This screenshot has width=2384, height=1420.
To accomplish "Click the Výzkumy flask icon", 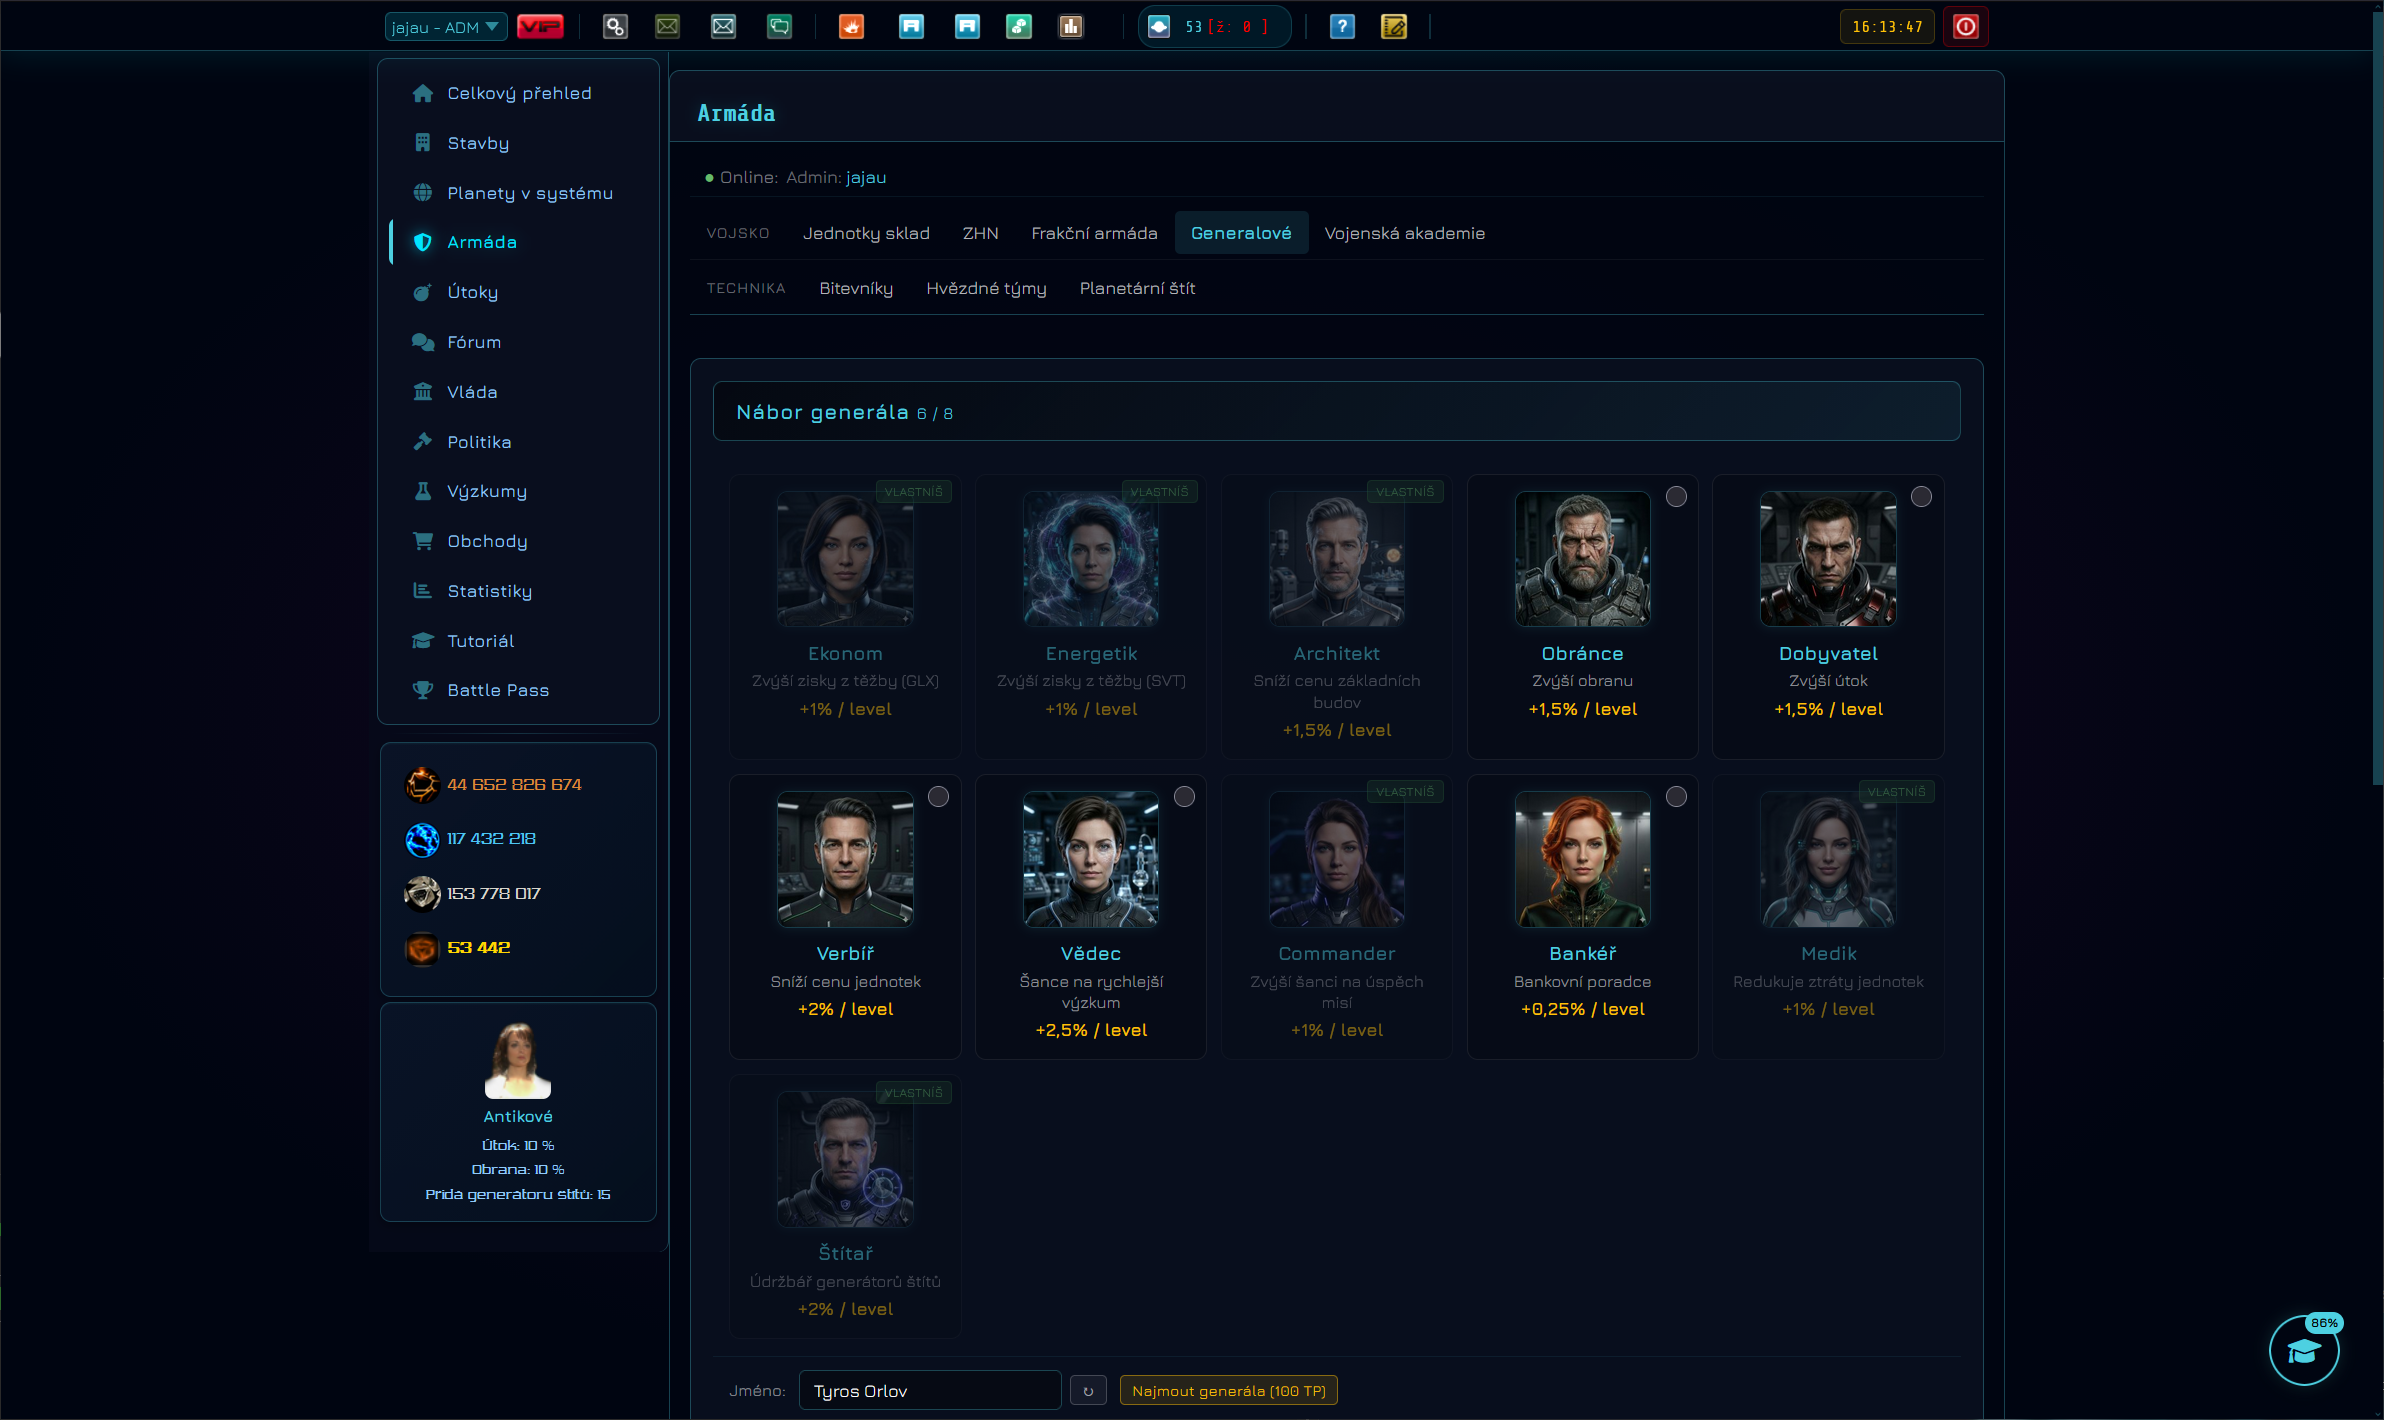I will point(423,491).
